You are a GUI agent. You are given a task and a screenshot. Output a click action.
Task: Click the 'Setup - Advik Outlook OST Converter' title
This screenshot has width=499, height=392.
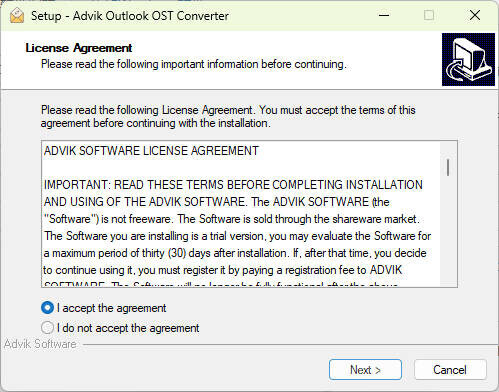pyautogui.click(x=130, y=16)
